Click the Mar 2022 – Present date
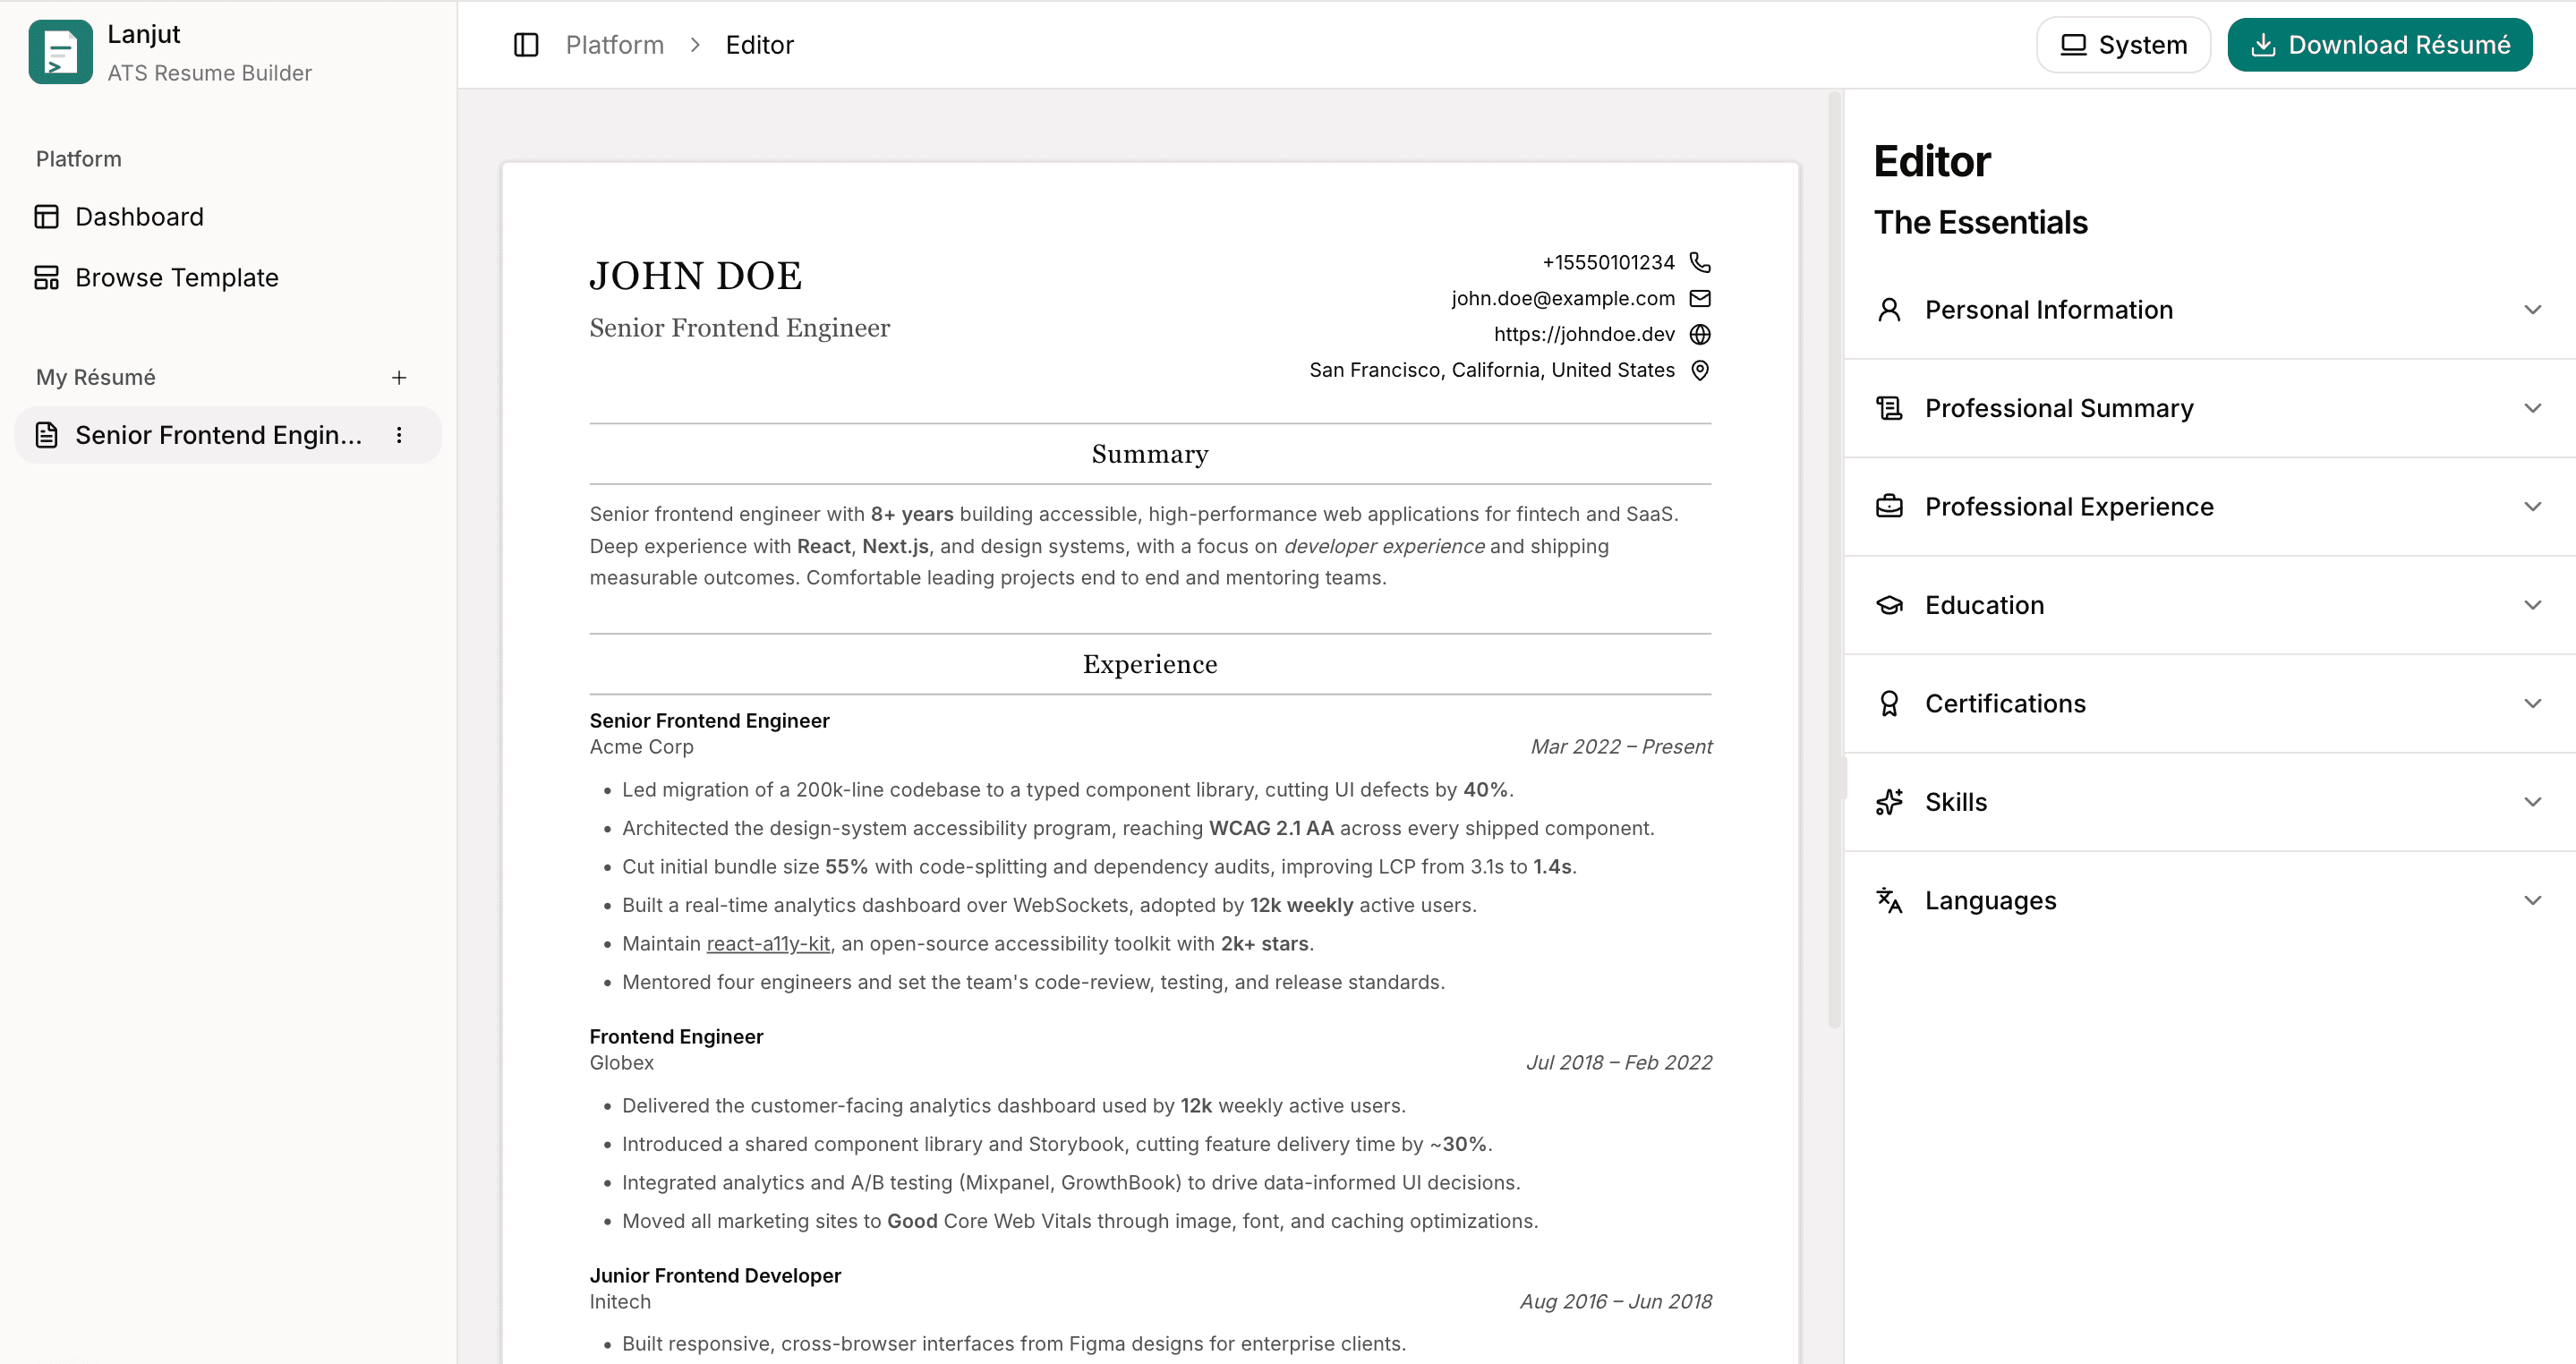Viewport: 2576px width, 1364px height. tap(1621, 746)
